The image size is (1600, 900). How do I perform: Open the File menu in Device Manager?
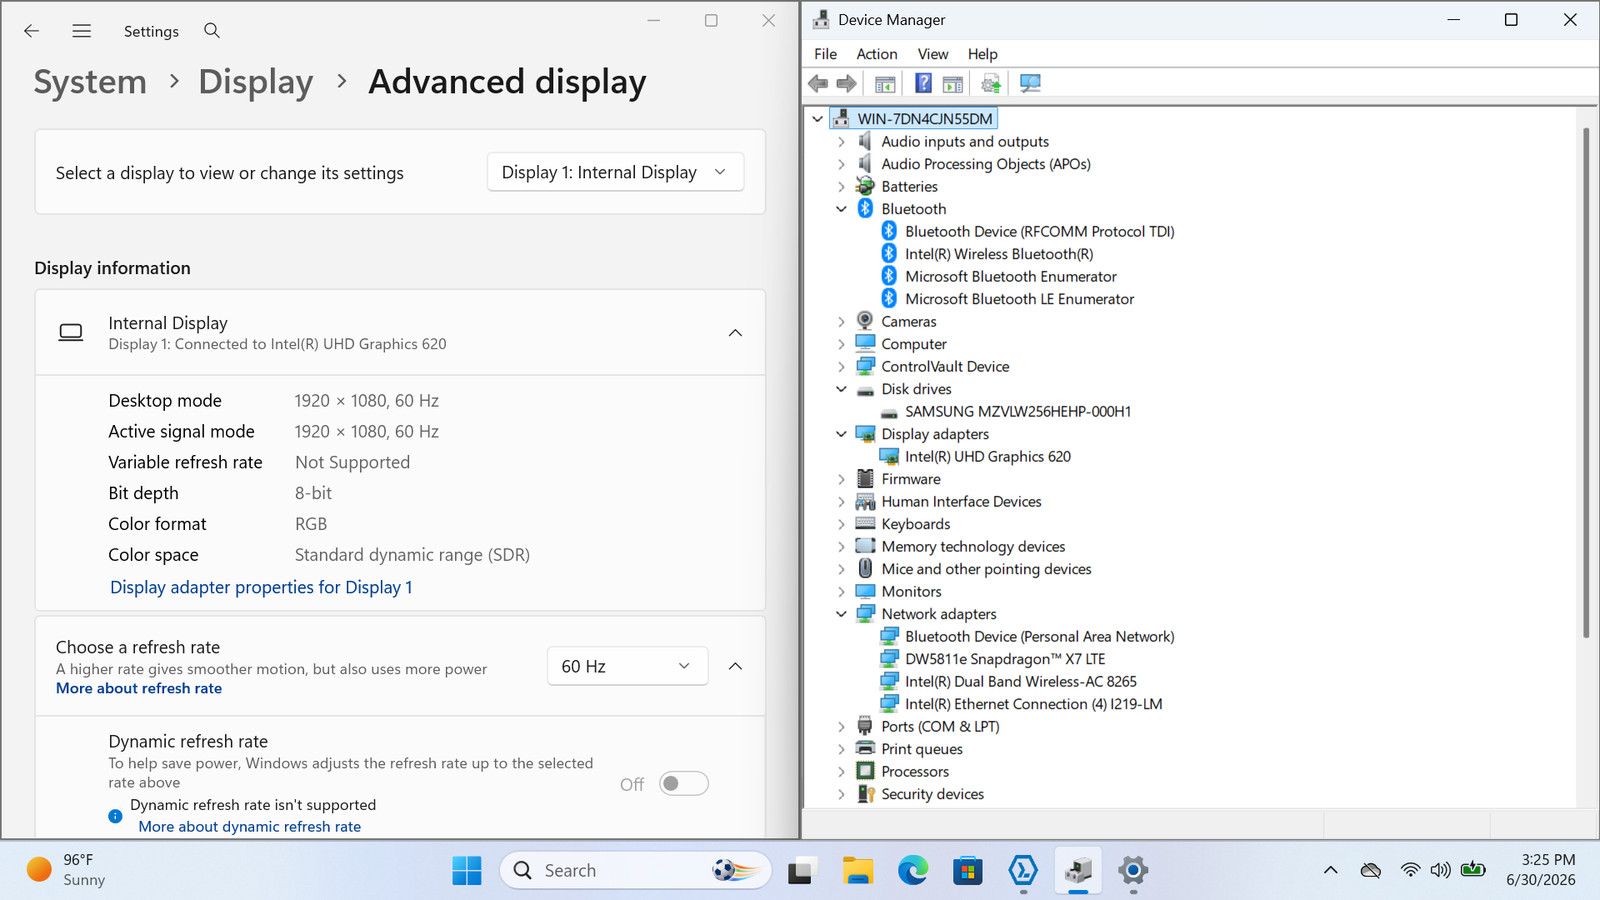tap(825, 54)
